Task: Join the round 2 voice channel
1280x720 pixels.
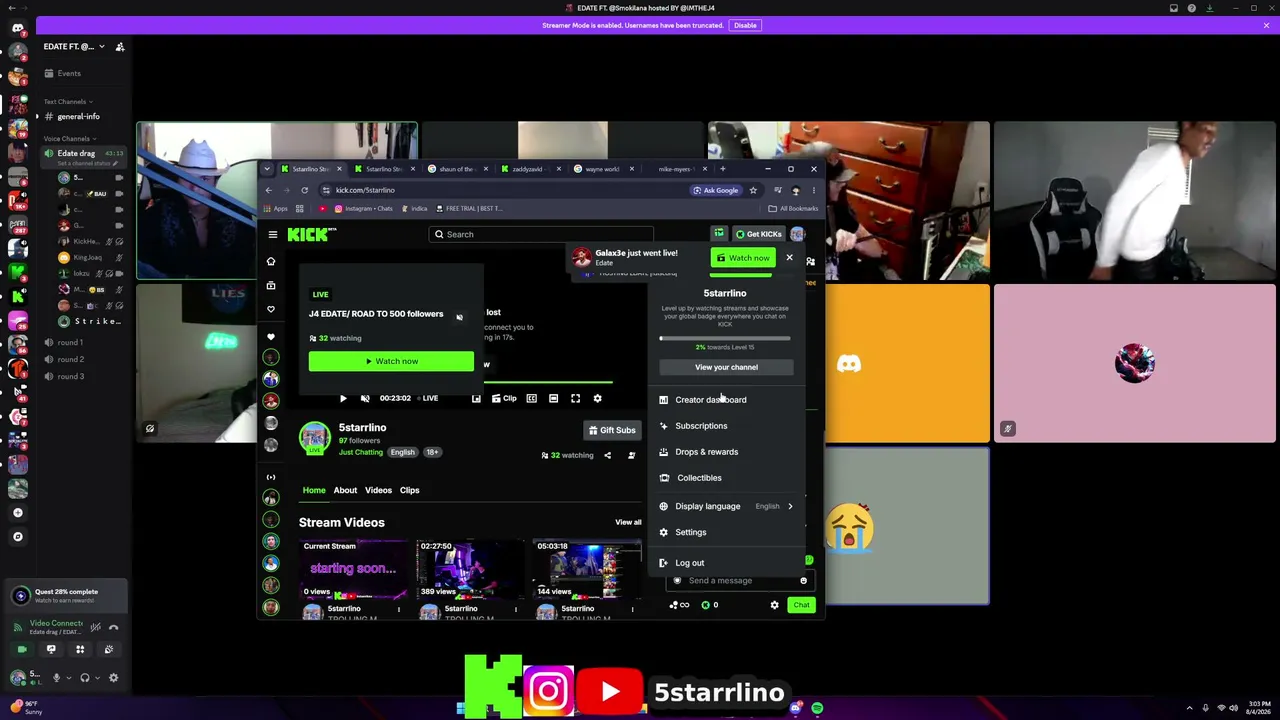Action: [x=70, y=359]
